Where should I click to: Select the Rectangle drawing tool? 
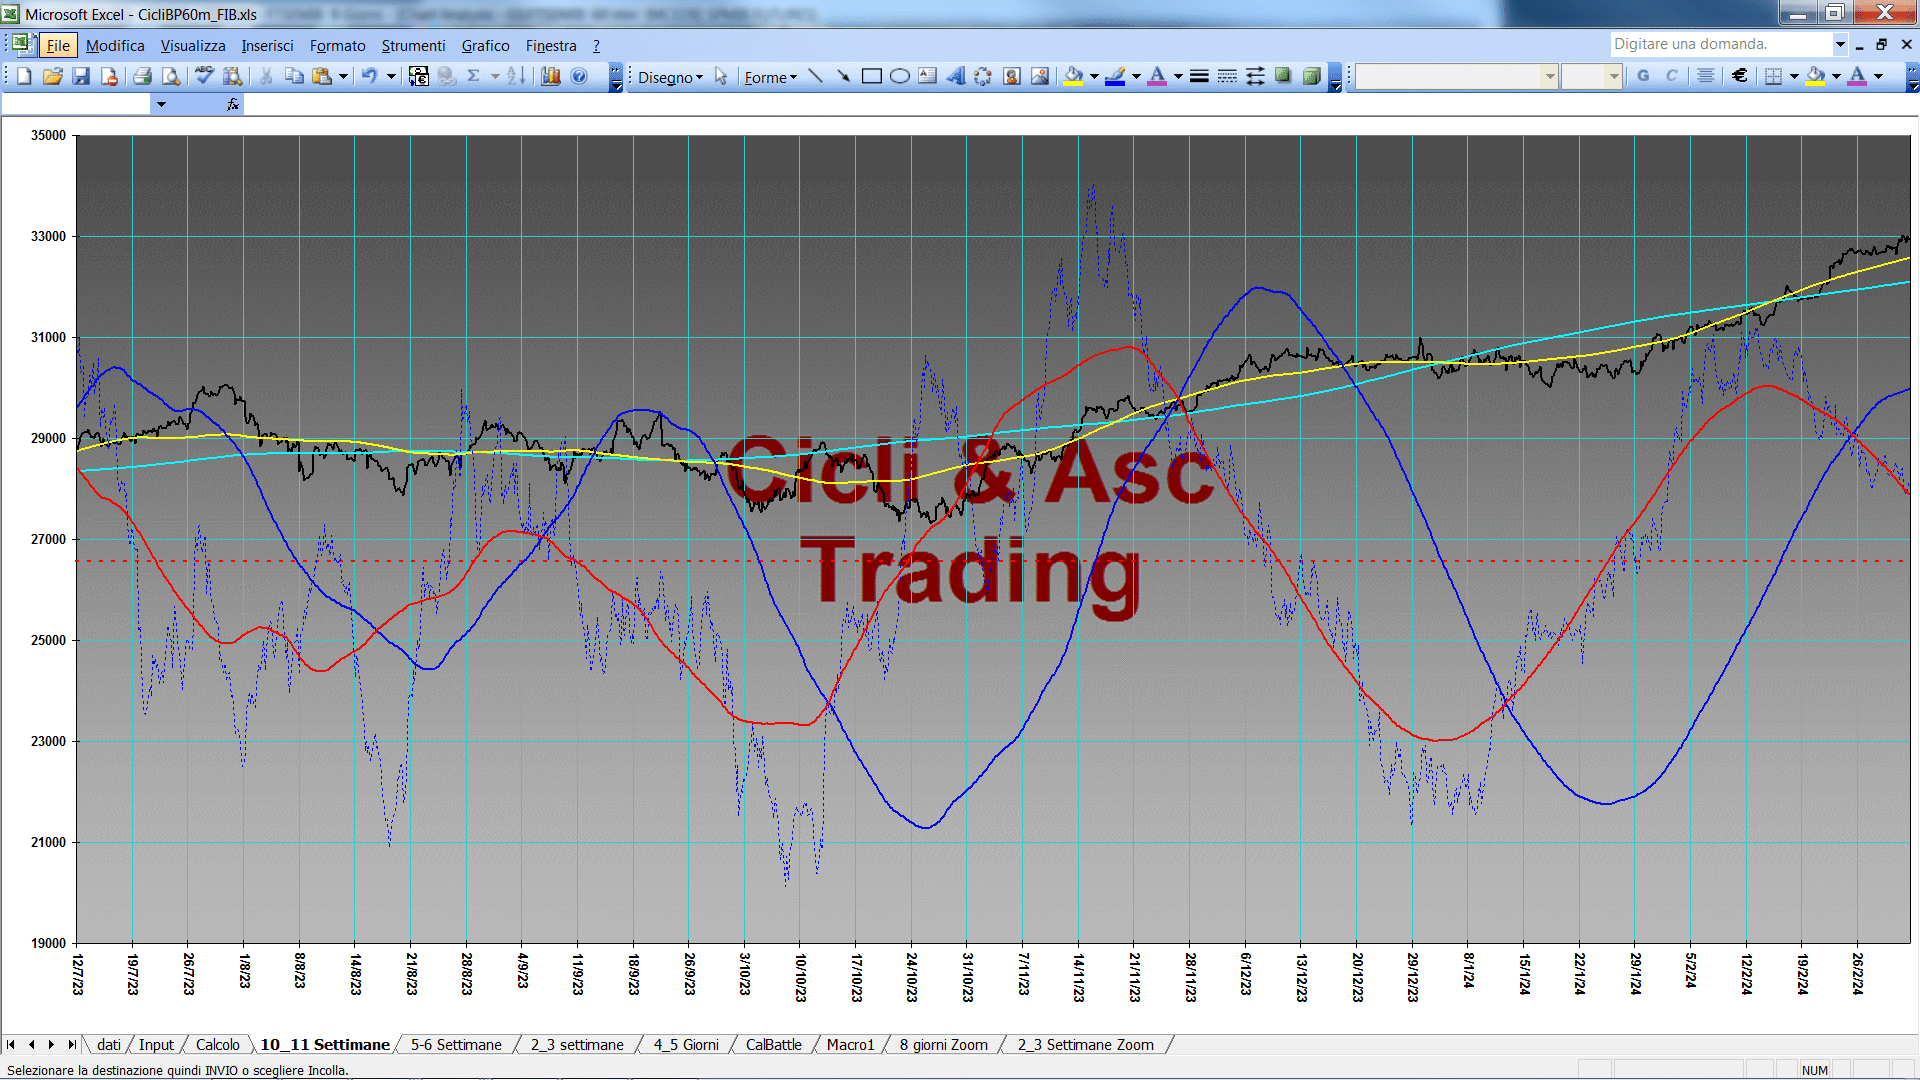(x=871, y=76)
